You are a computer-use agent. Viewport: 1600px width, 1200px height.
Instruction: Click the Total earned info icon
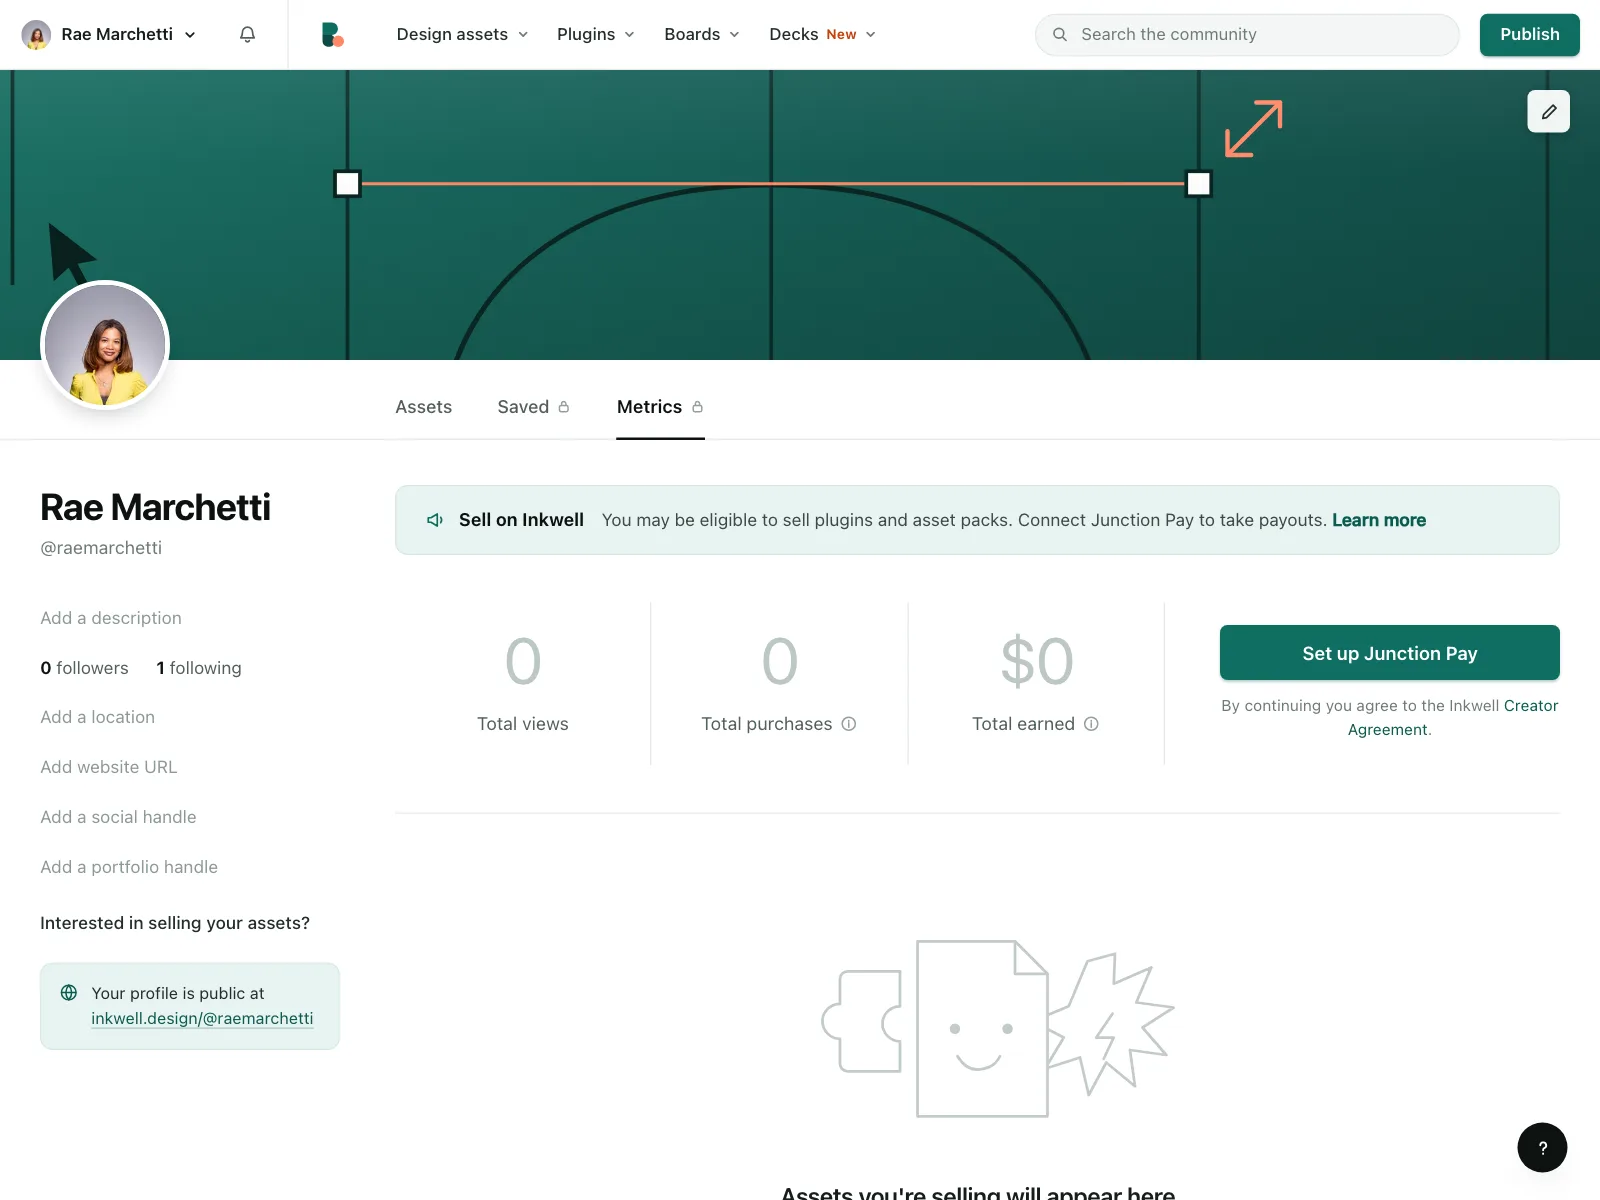pyautogui.click(x=1091, y=724)
